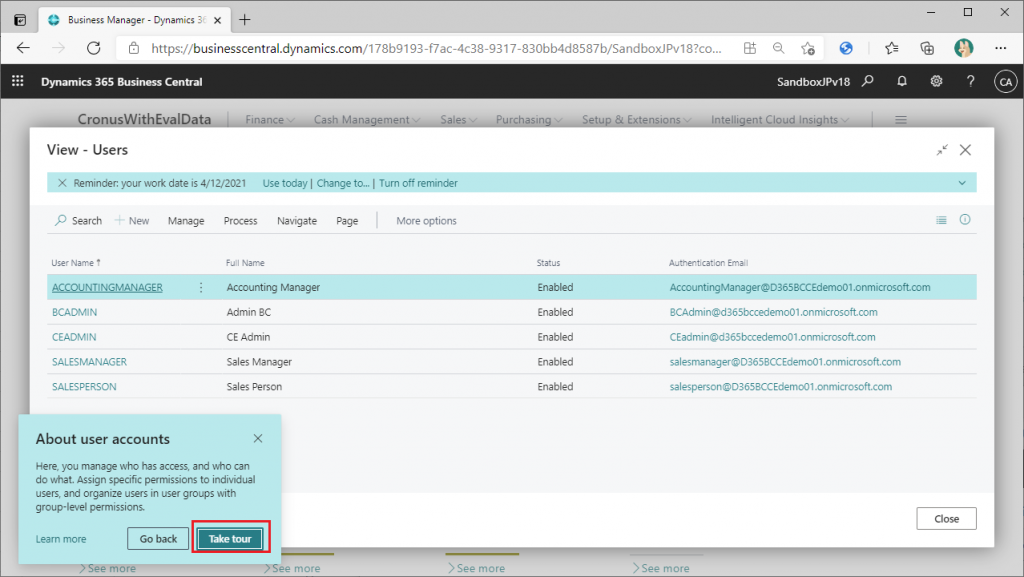Open the hamburger navigation menu icon
Viewport: 1024px width, 577px height.
point(901,119)
